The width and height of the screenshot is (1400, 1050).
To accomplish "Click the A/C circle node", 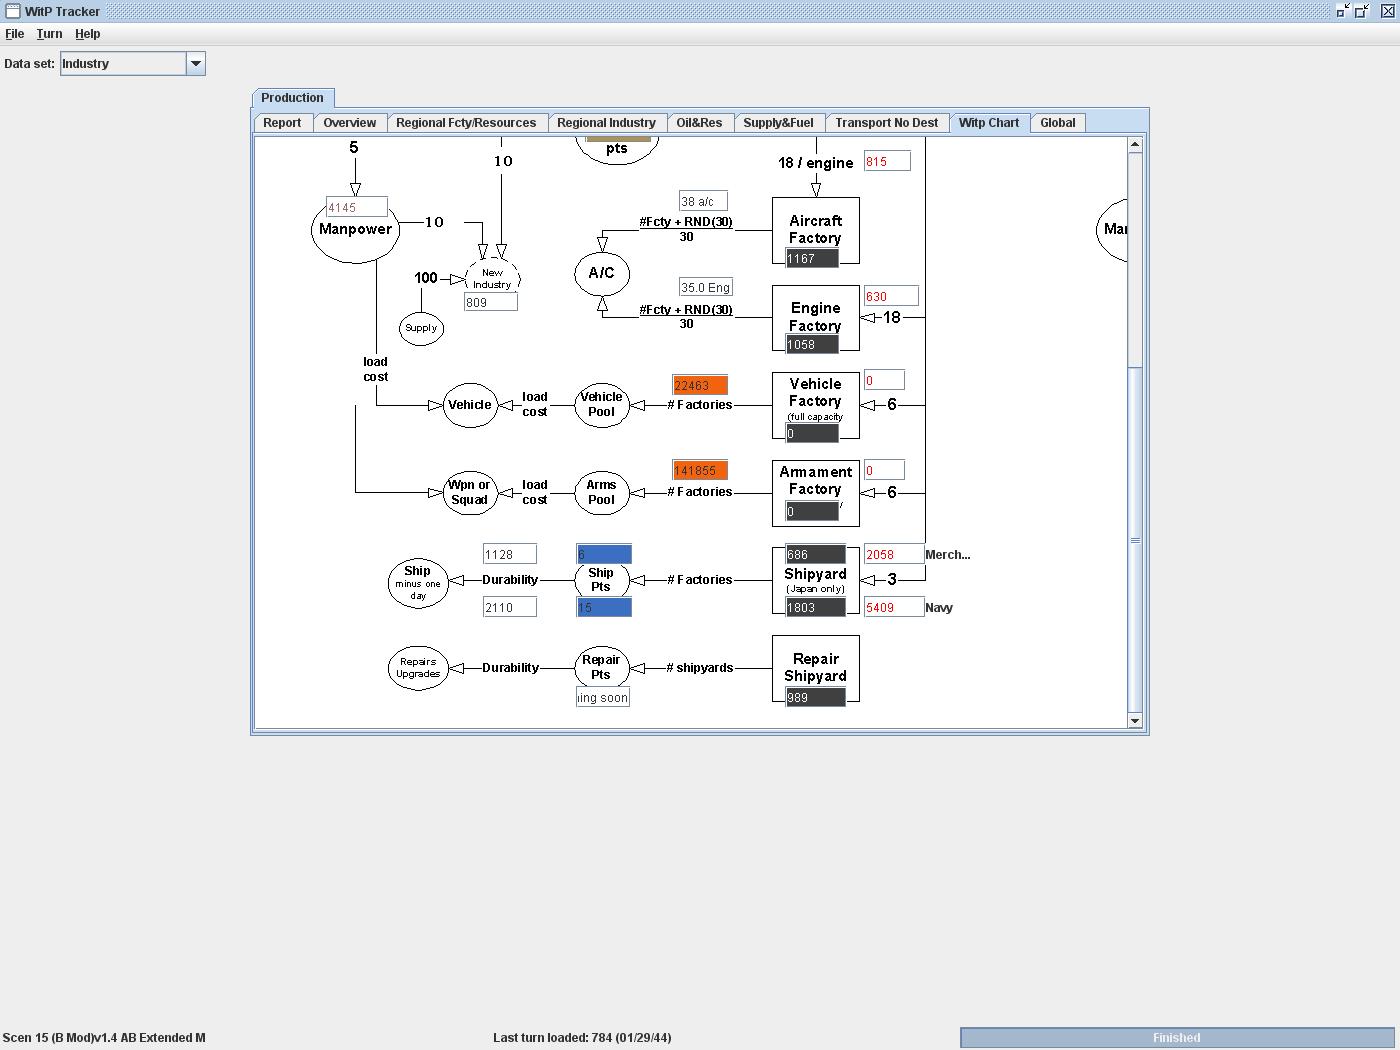I will 601,273.
